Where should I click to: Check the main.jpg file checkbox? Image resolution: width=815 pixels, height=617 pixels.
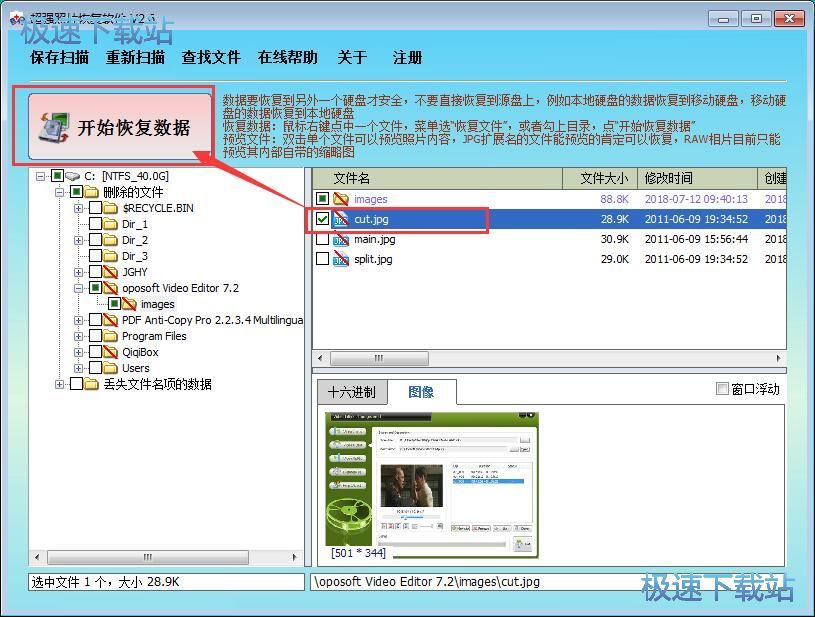[322, 239]
